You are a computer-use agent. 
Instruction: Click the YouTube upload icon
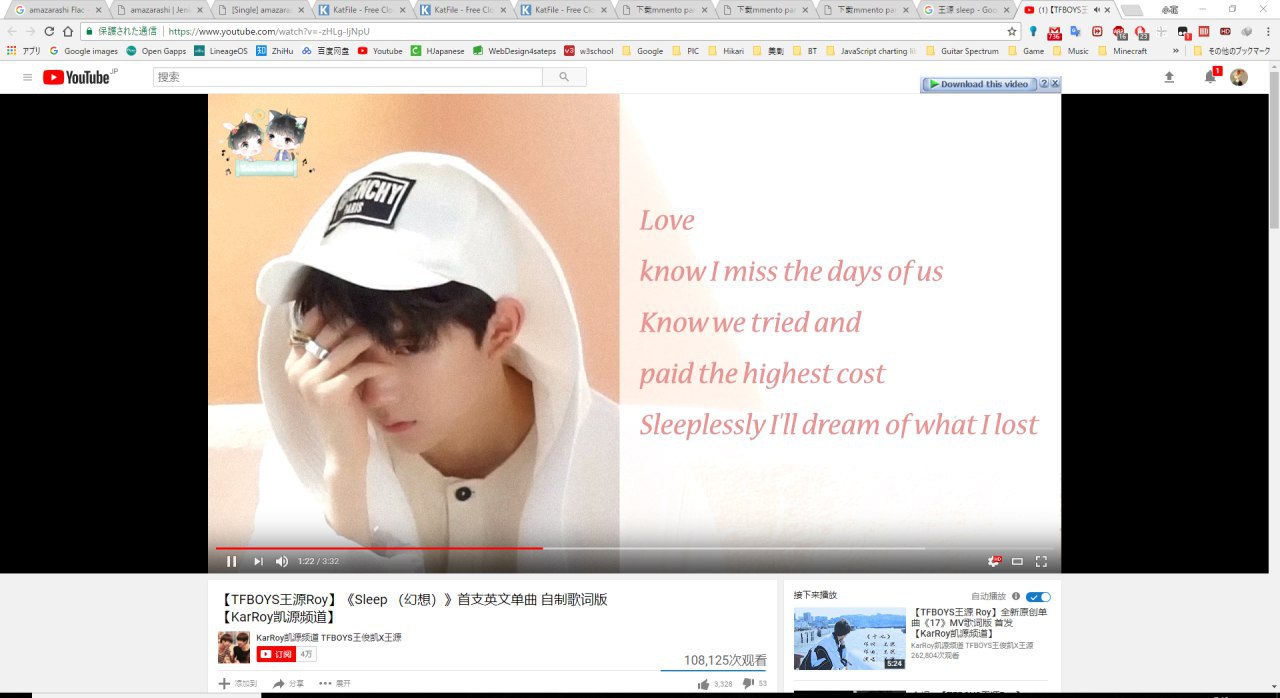click(x=1169, y=77)
